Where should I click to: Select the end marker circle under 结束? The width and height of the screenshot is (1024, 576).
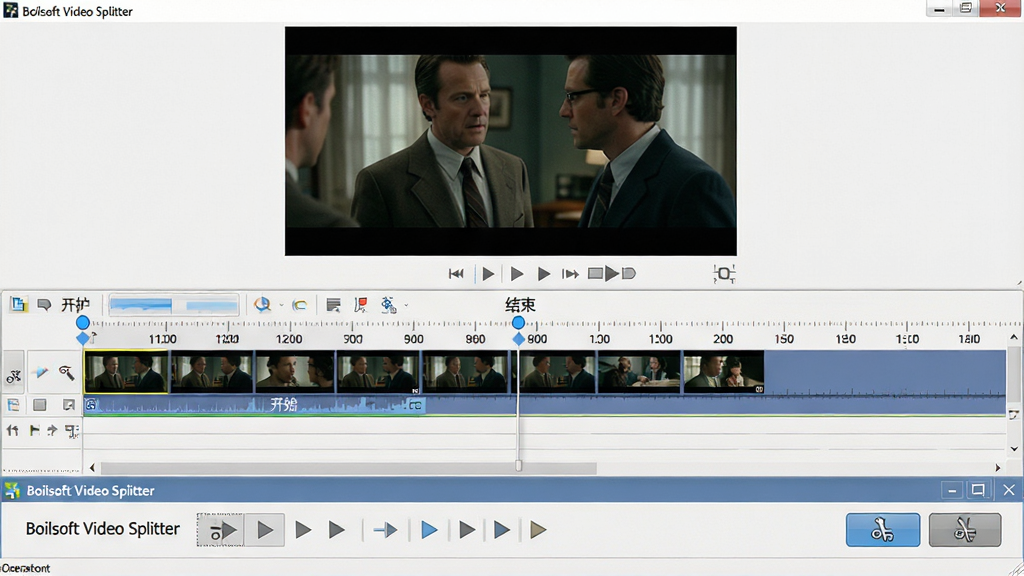519,323
